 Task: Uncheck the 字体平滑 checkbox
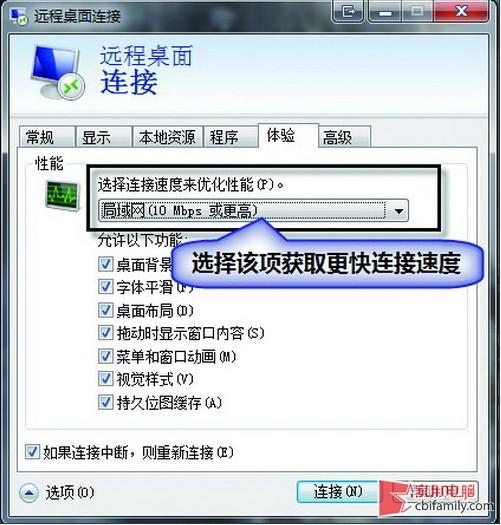click(x=105, y=287)
